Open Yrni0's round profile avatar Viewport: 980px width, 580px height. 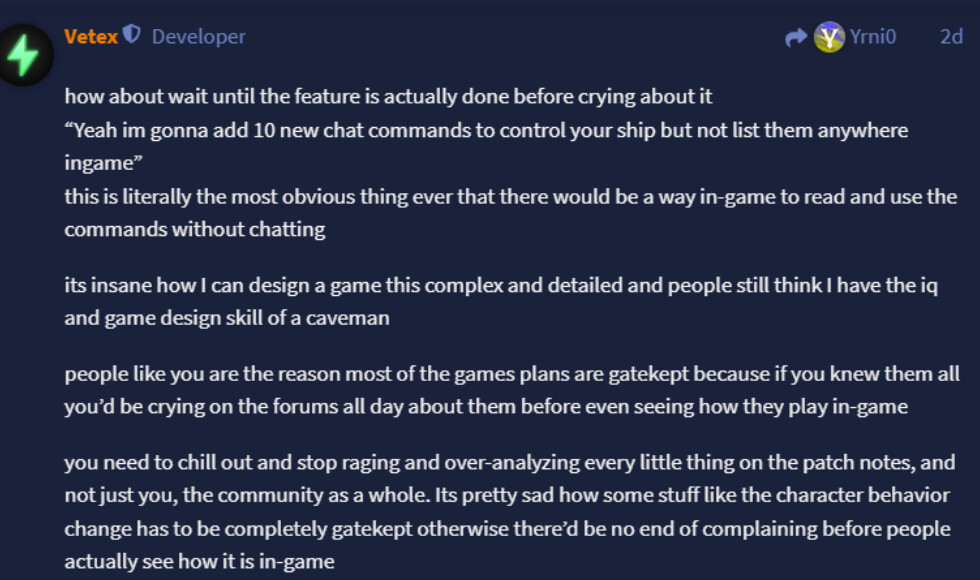(829, 37)
